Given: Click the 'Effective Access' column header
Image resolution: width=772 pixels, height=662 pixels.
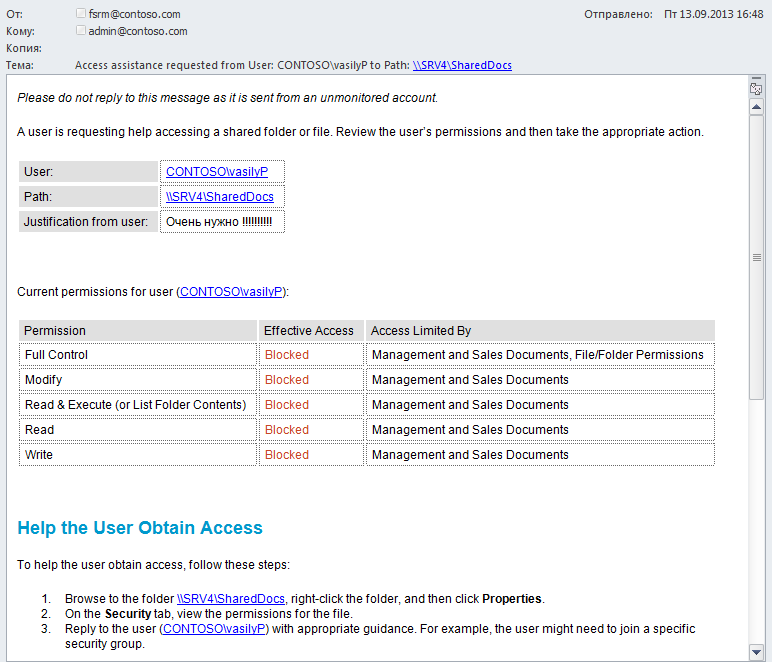Looking at the screenshot, I should (x=311, y=330).
